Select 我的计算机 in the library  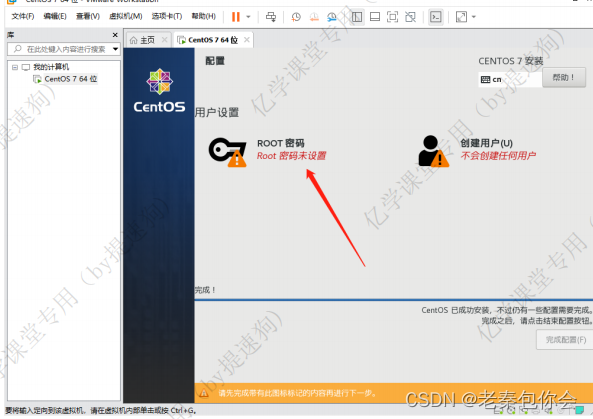(51, 67)
